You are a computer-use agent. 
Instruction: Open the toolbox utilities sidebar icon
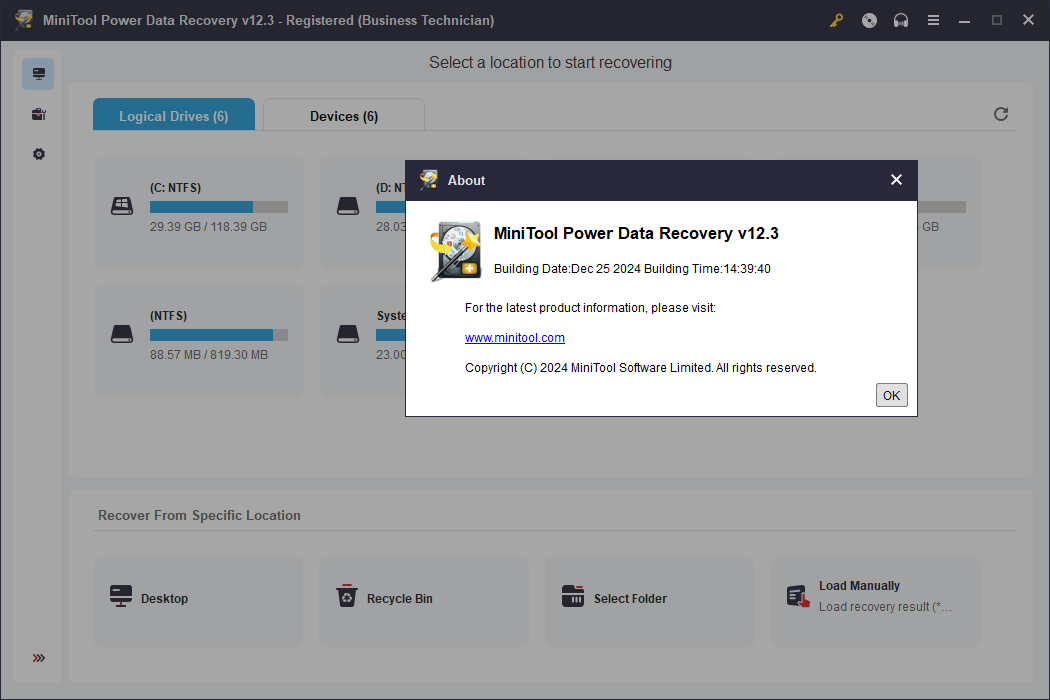pos(39,114)
